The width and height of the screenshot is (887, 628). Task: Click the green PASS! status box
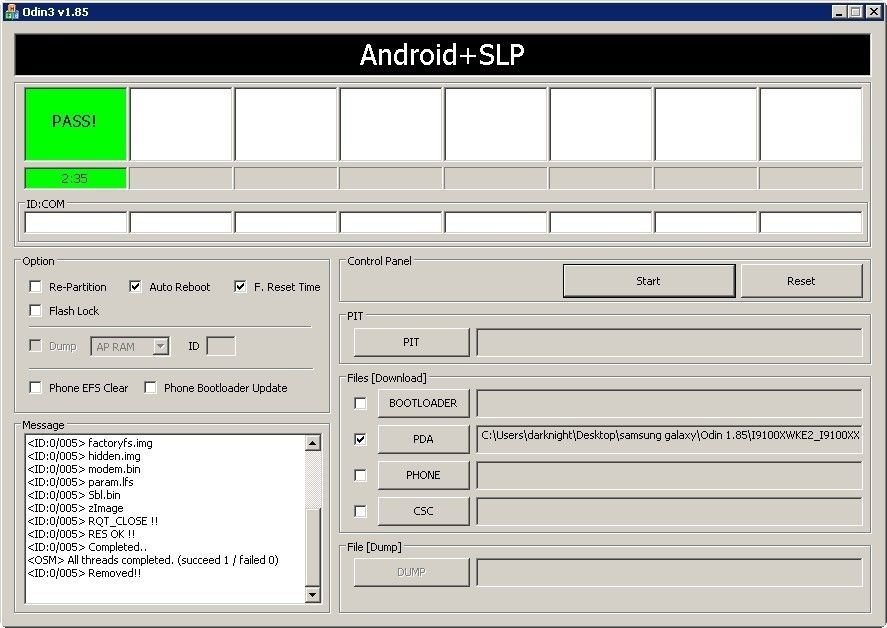76,124
